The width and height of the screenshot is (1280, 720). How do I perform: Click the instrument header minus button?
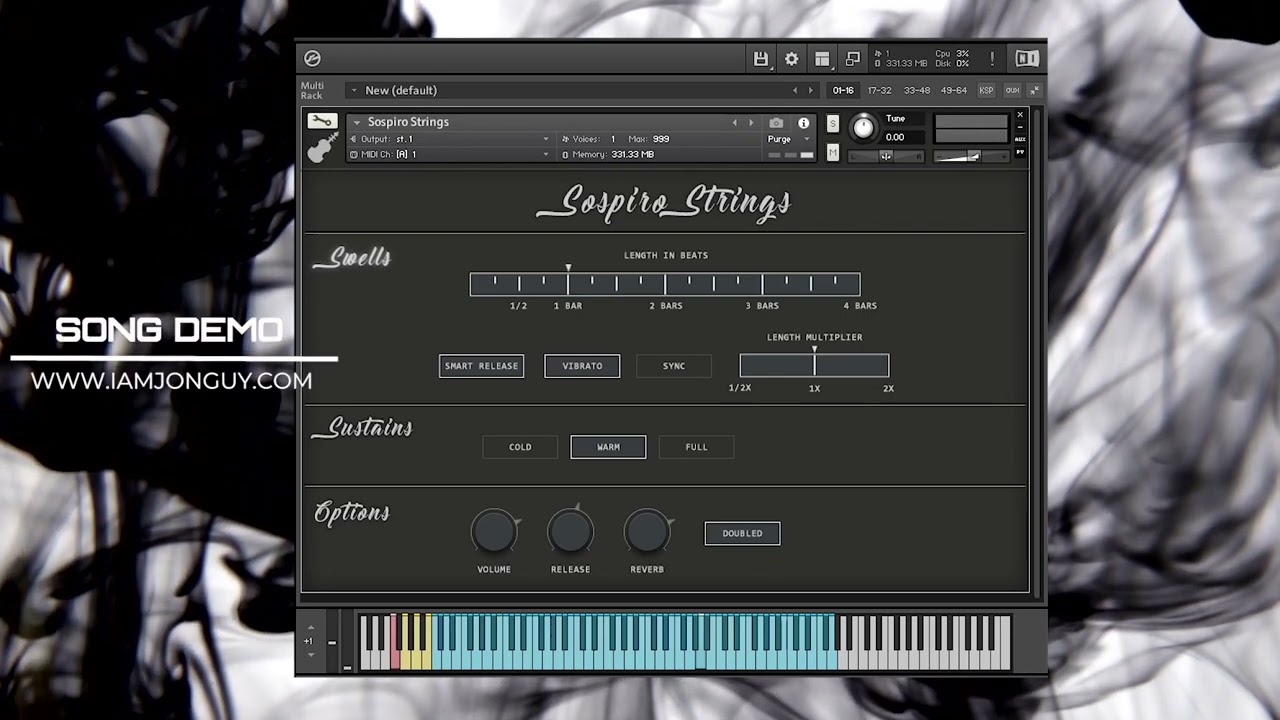(1020, 127)
